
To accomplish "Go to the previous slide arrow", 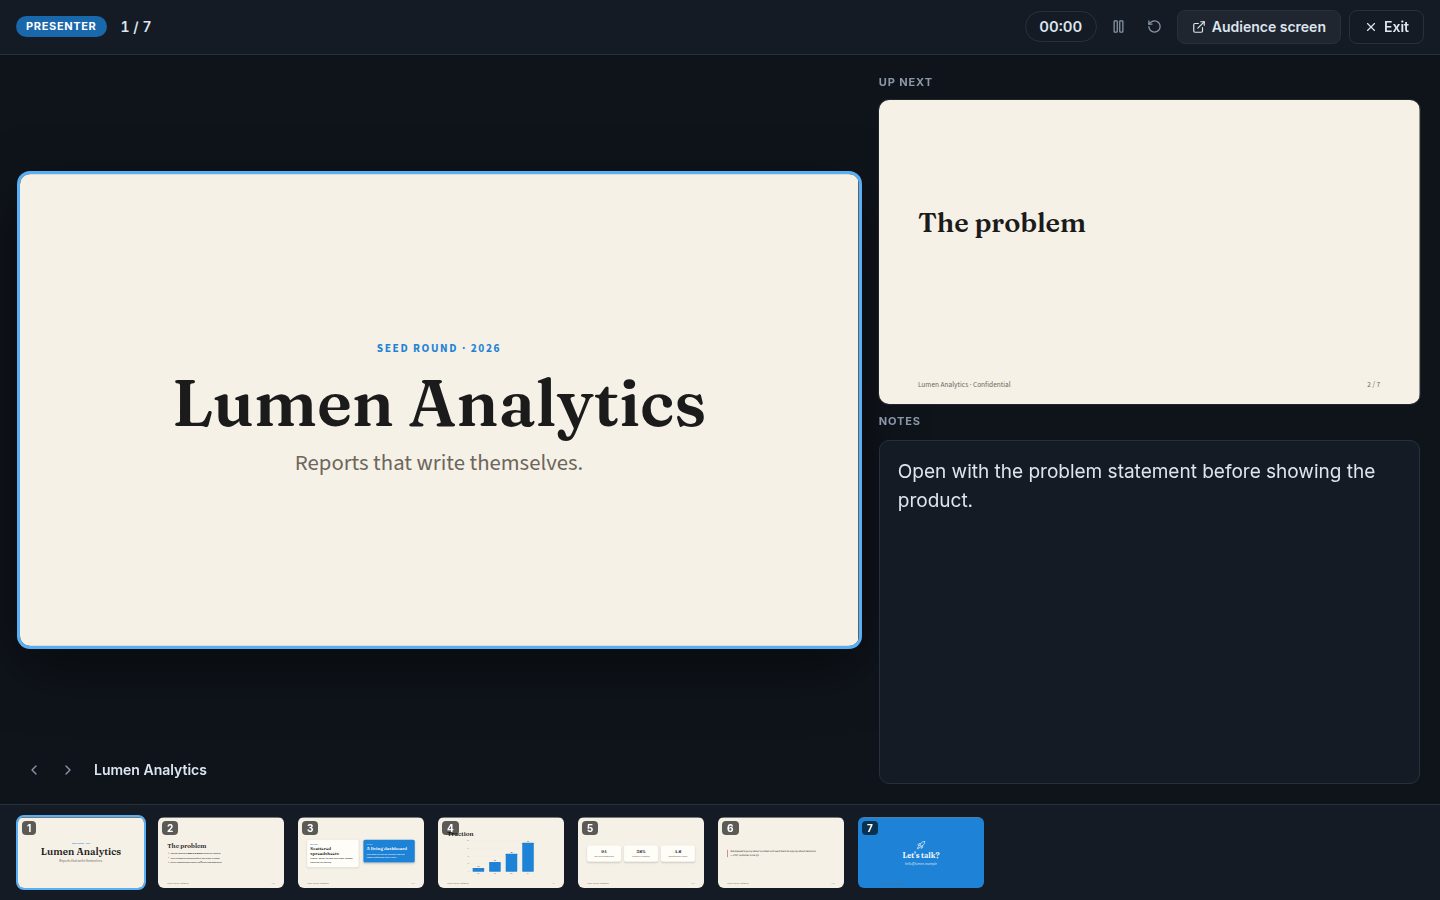I will coord(34,770).
